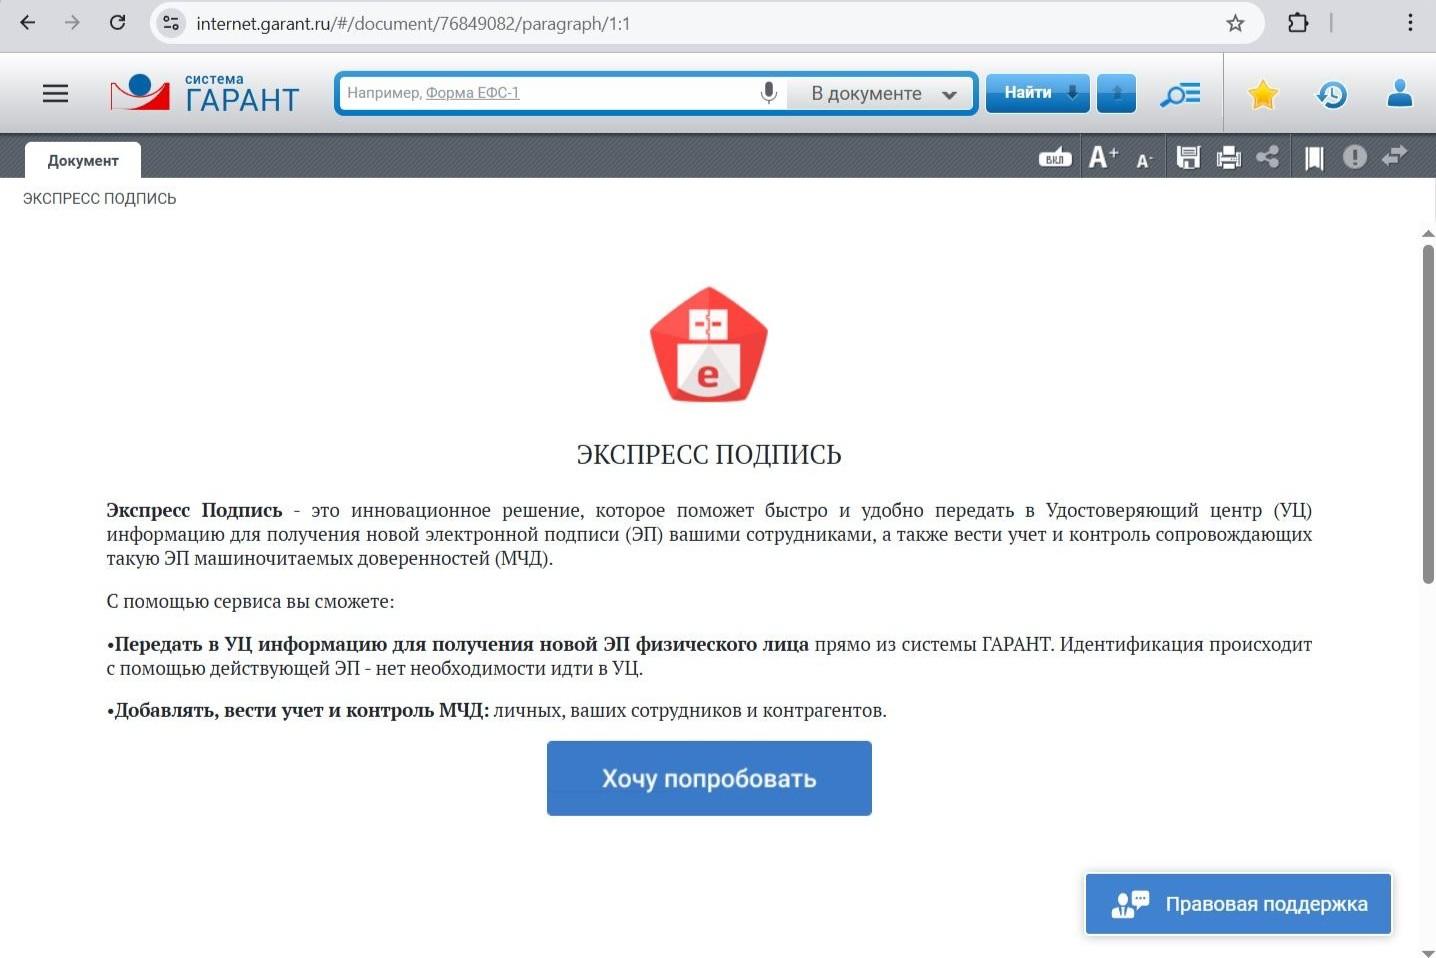Open favorites with the star icon
The height and width of the screenshot is (958, 1436).
coord(1263,94)
